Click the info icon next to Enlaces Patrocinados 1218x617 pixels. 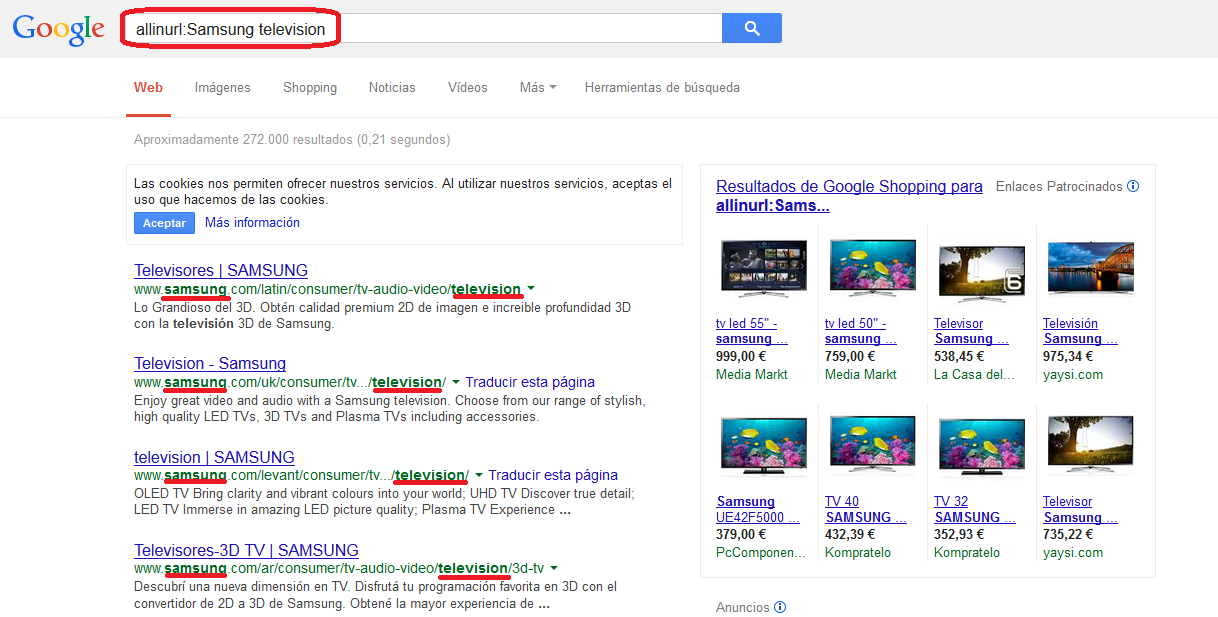1133,186
